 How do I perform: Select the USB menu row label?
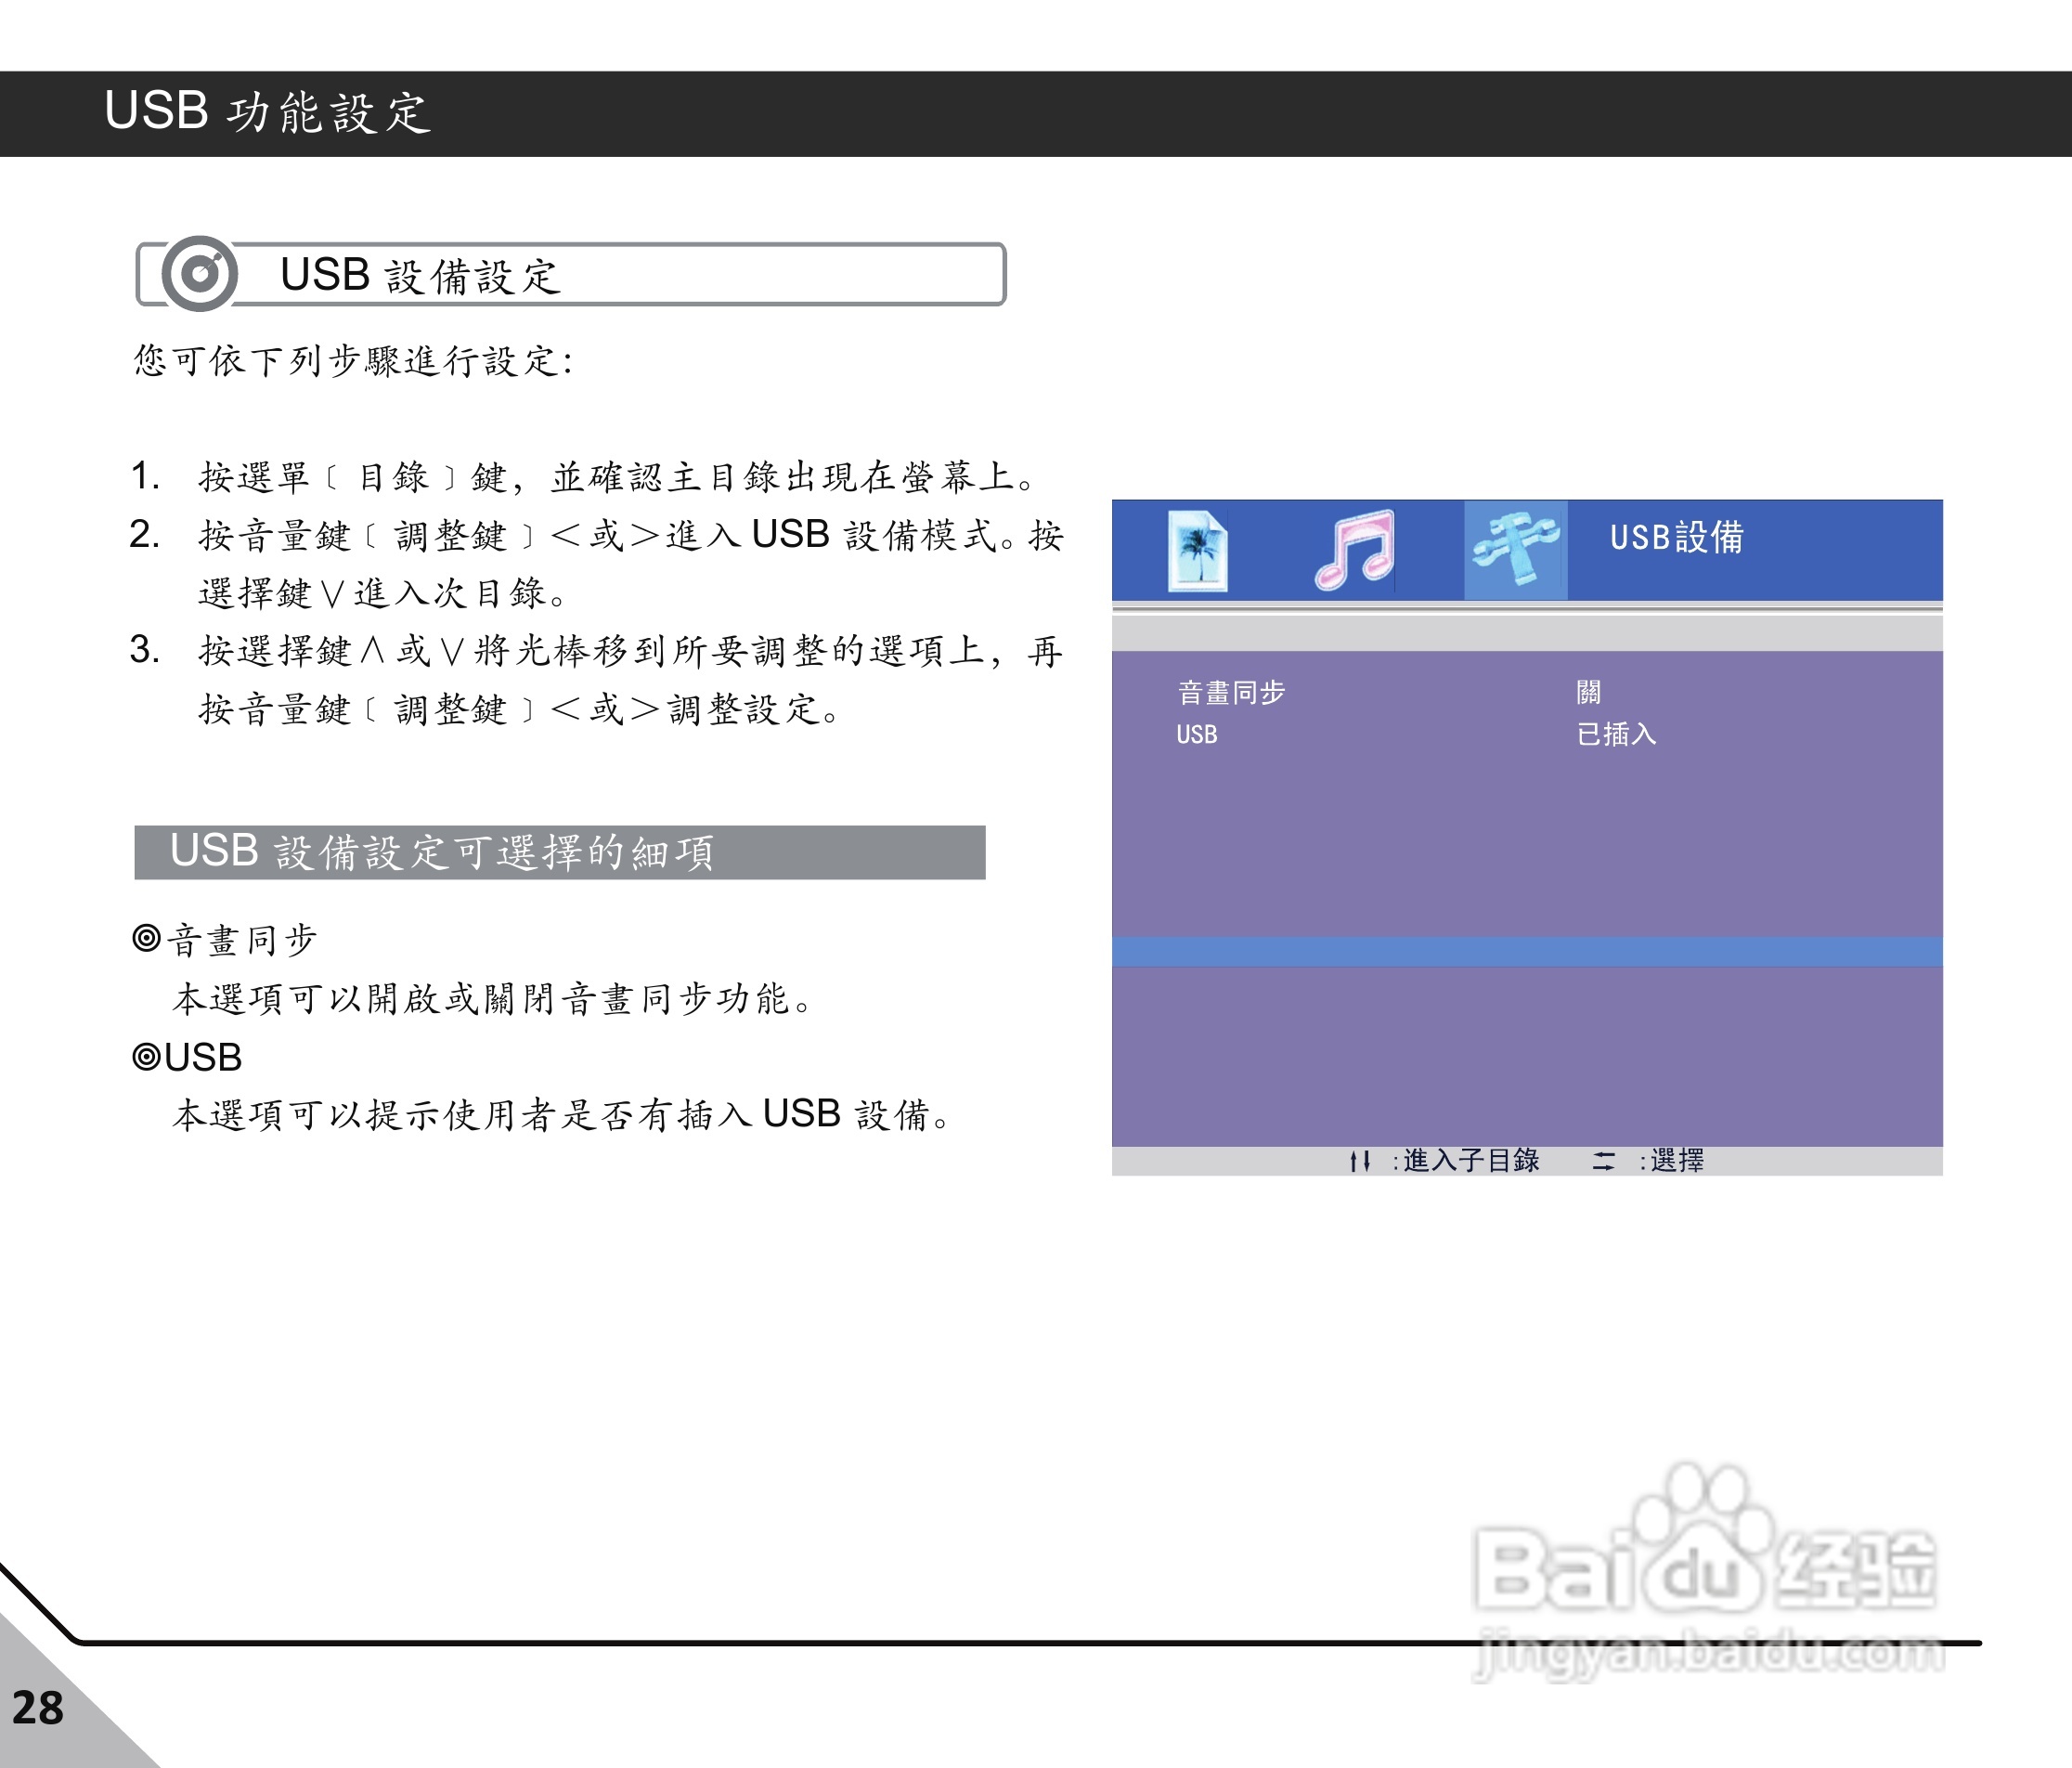1197,735
